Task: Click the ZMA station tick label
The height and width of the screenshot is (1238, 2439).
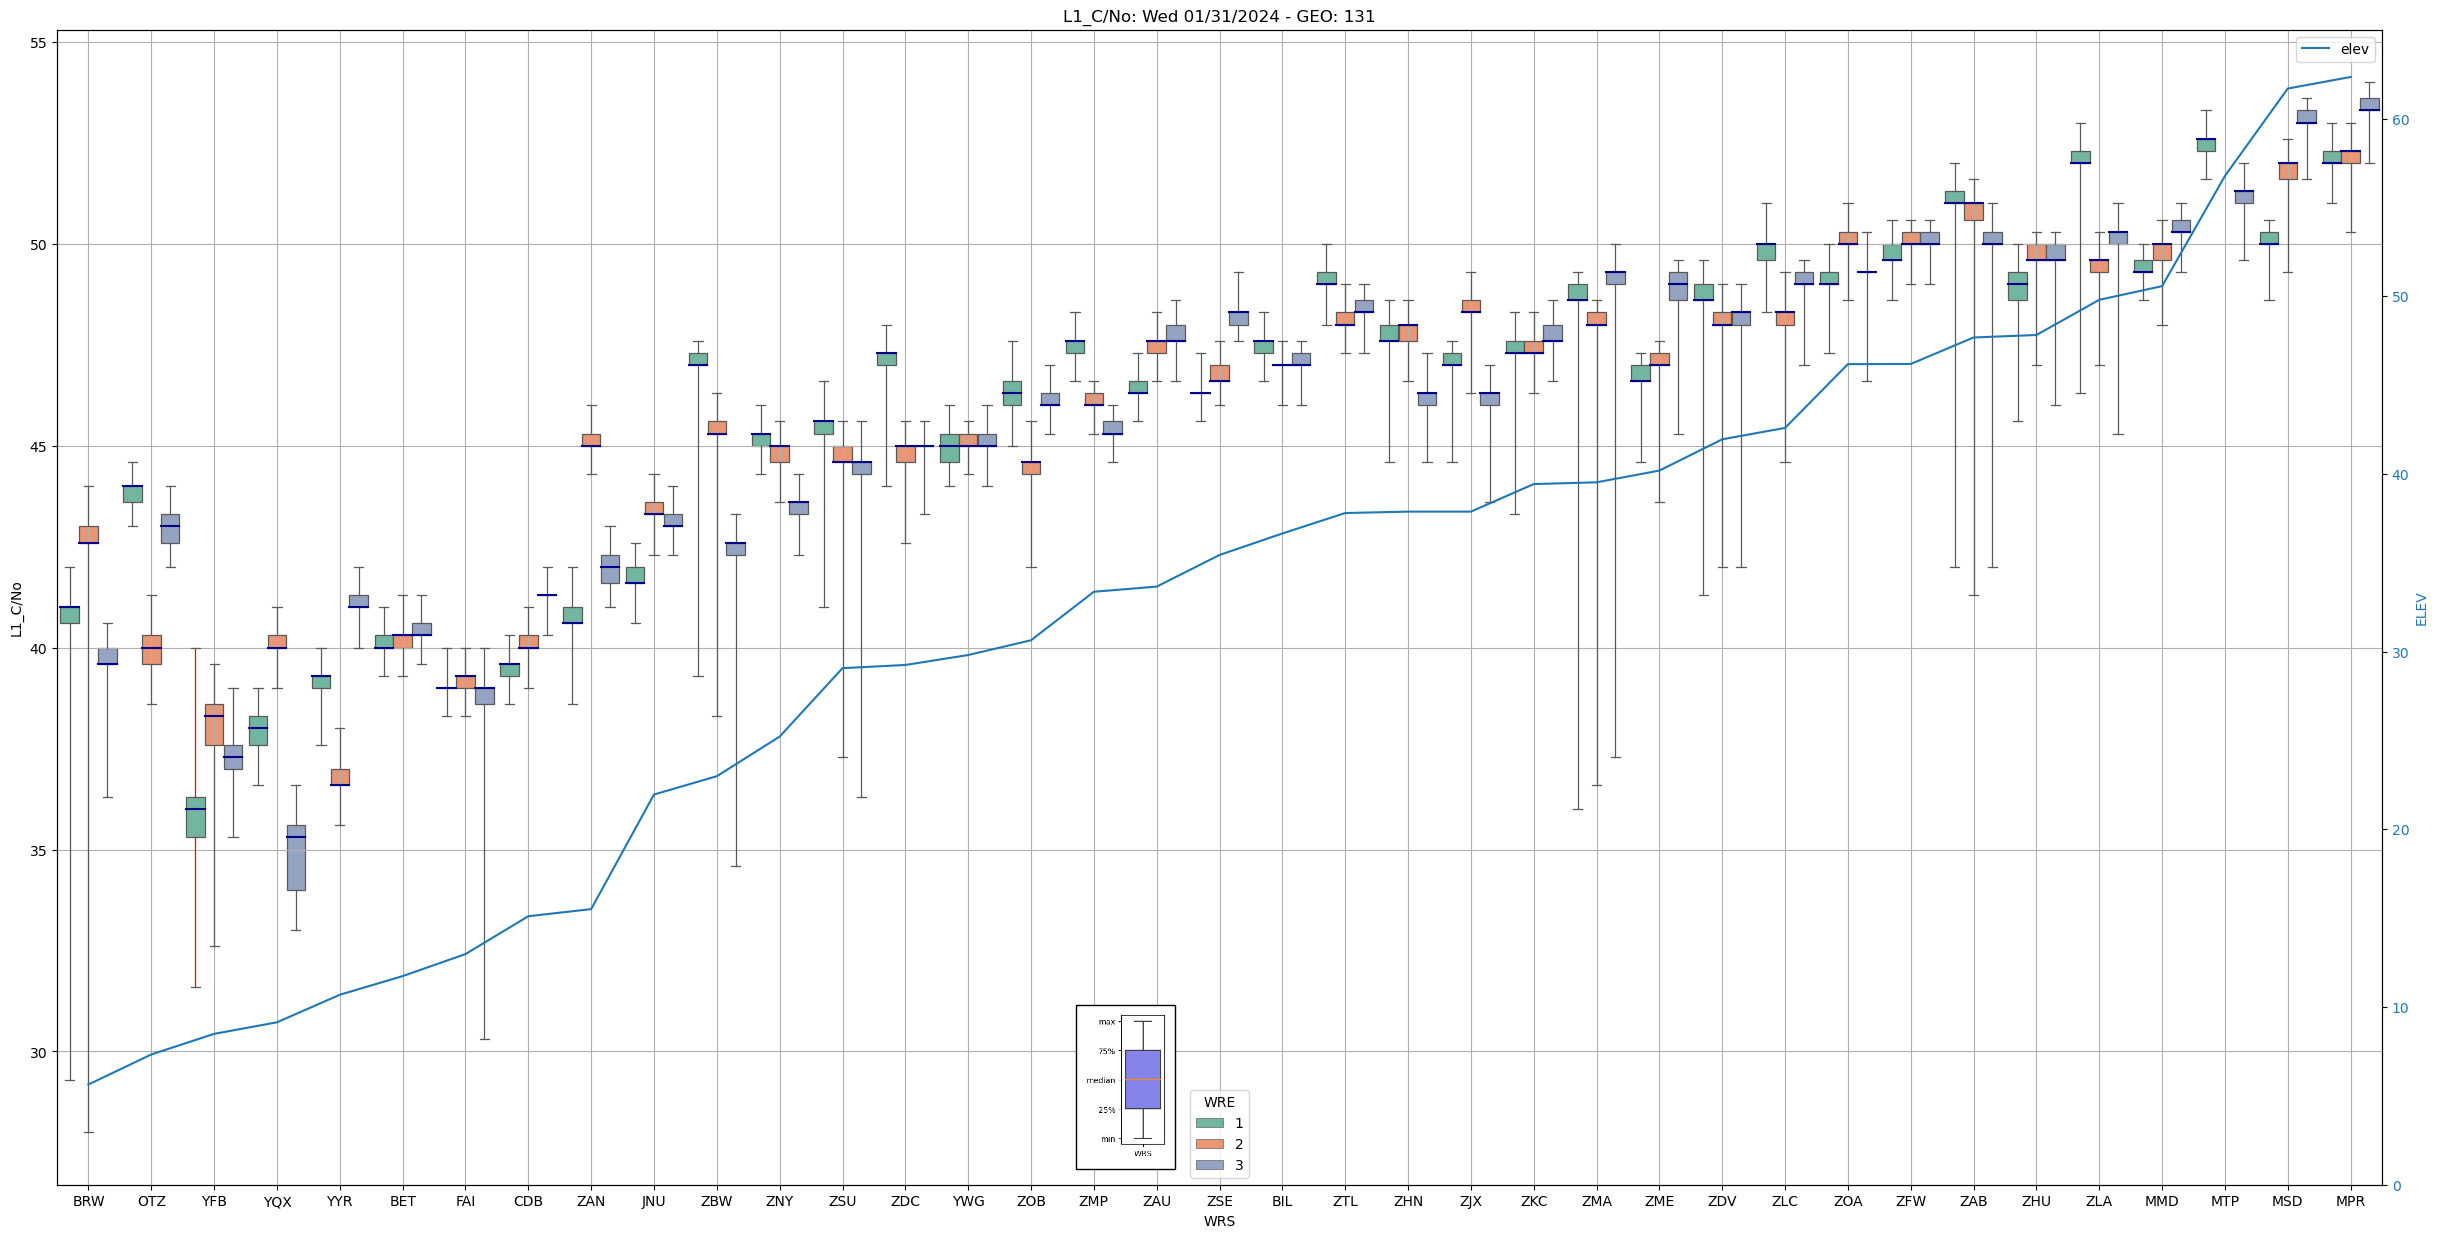Action: point(1596,1201)
